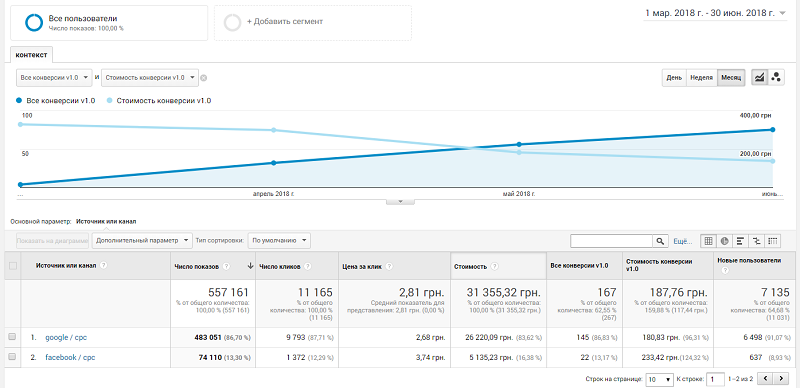
Task: Check the select-all rows checkbox
Action: pyautogui.click(x=13, y=265)
